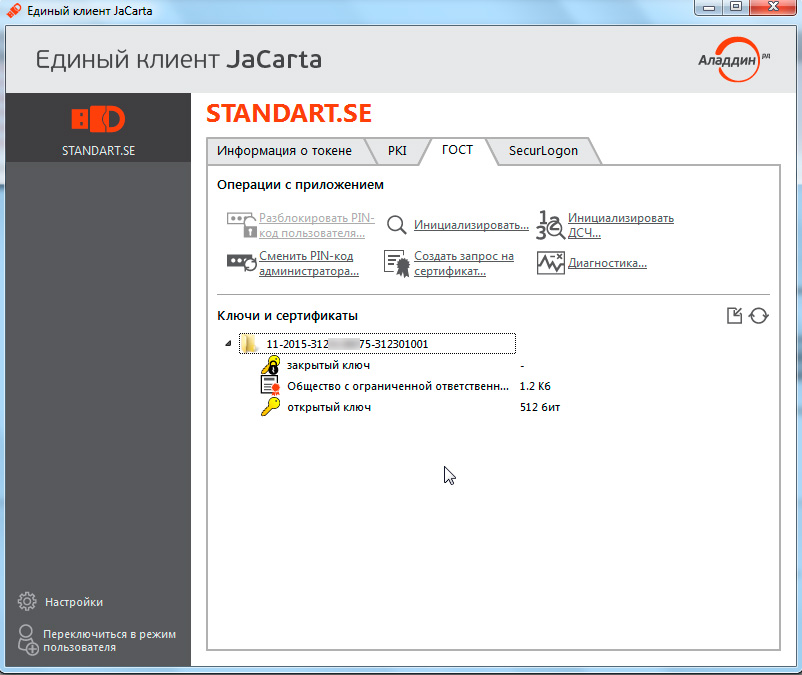Open the Диагностика... link
This screenshot has width=802, height=675.
coord(607,263)
